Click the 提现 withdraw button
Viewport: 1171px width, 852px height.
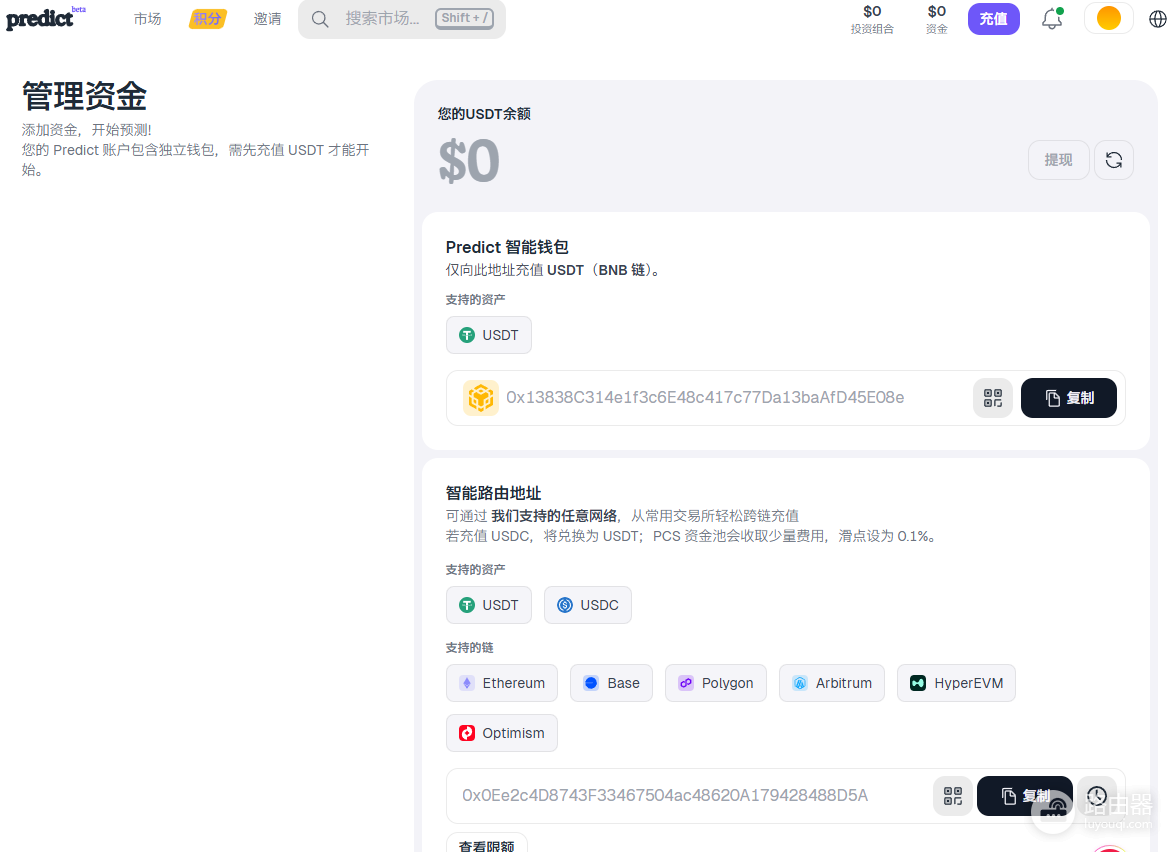pyautogui.click(x=1058, y=160)
